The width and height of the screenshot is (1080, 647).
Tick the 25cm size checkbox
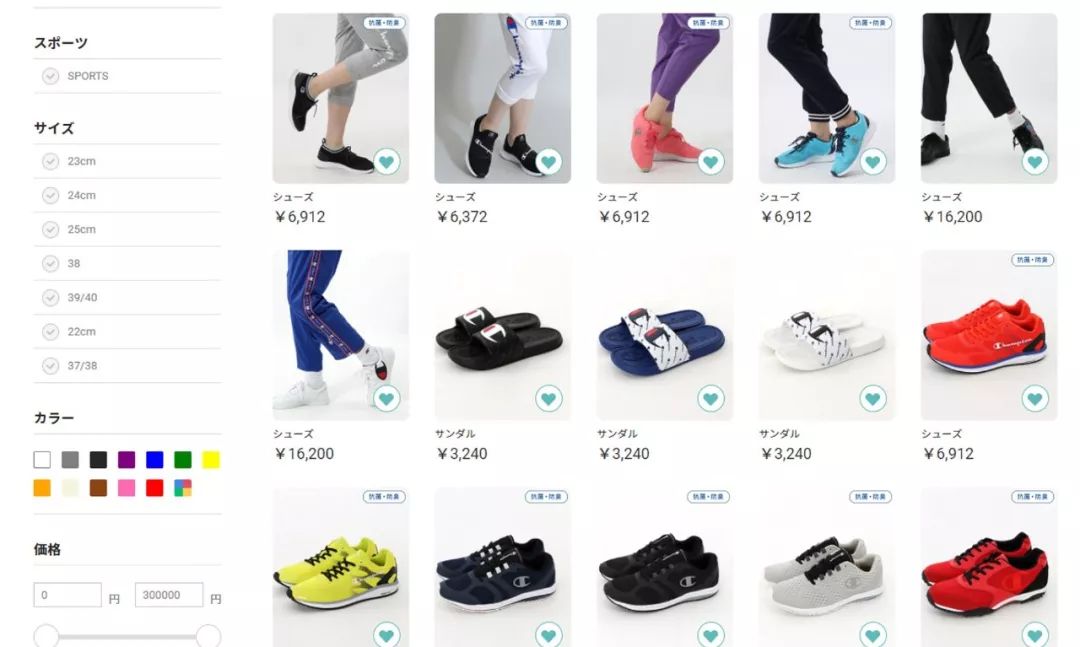click(x=50, y=229)
